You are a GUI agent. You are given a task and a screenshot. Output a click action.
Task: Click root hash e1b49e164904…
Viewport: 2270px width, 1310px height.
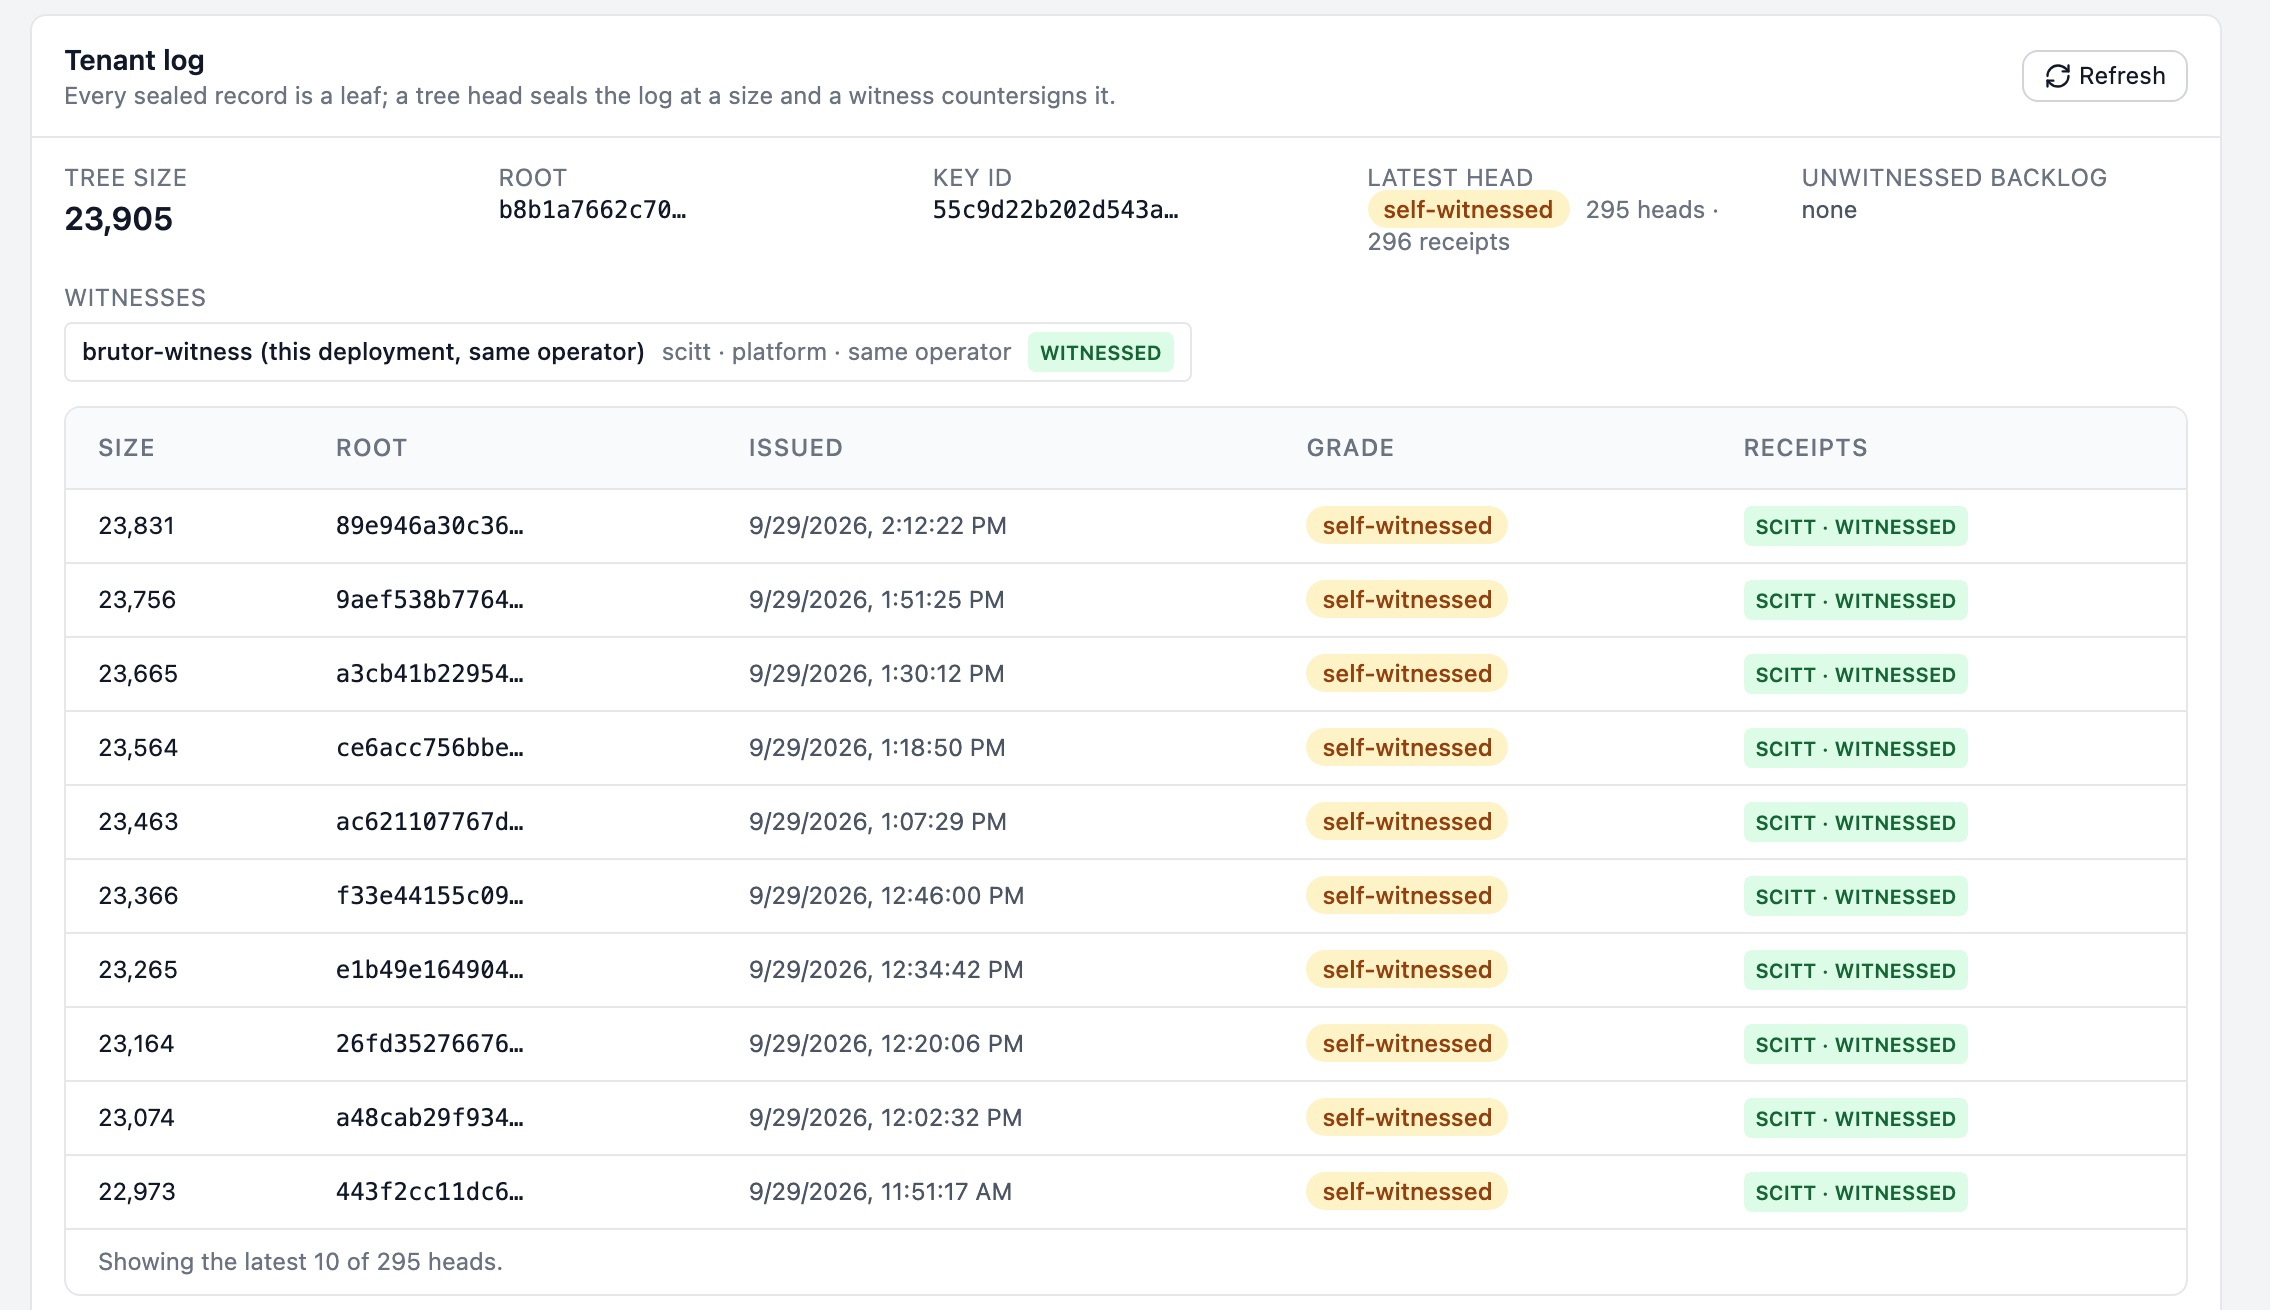(430, 970)
